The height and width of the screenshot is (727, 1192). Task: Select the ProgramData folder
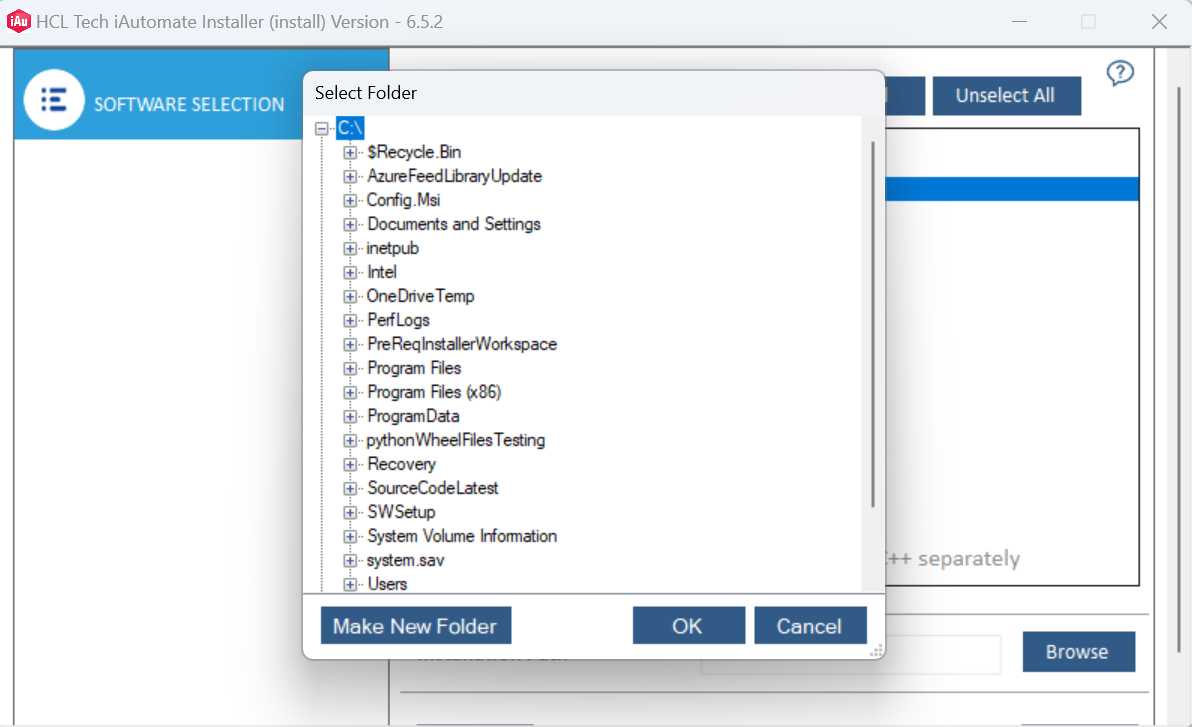[x=414, y=416]
